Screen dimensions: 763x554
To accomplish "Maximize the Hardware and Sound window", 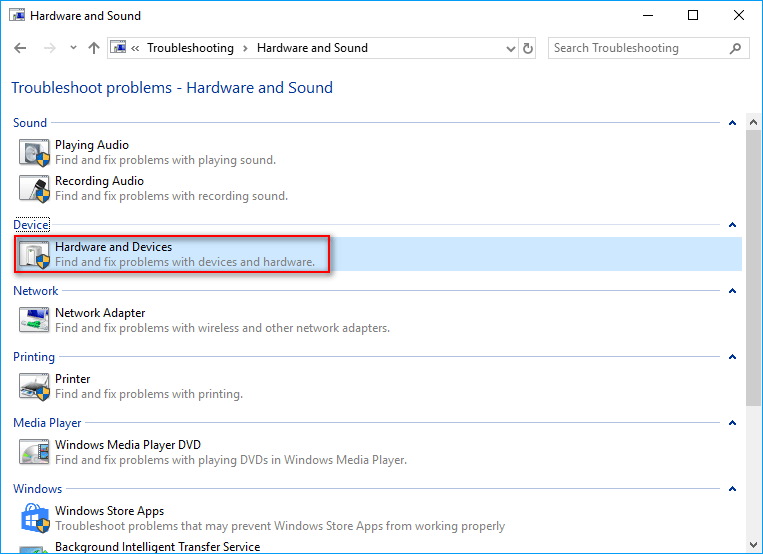I will click(x=693, y=16).
